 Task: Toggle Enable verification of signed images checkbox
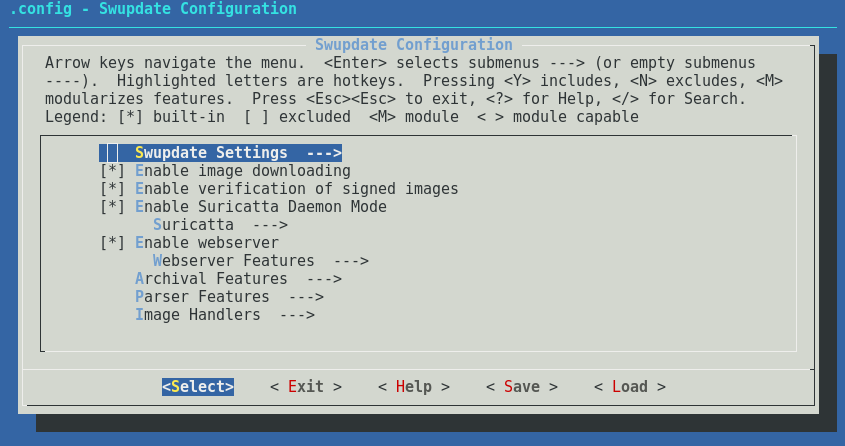113,189
